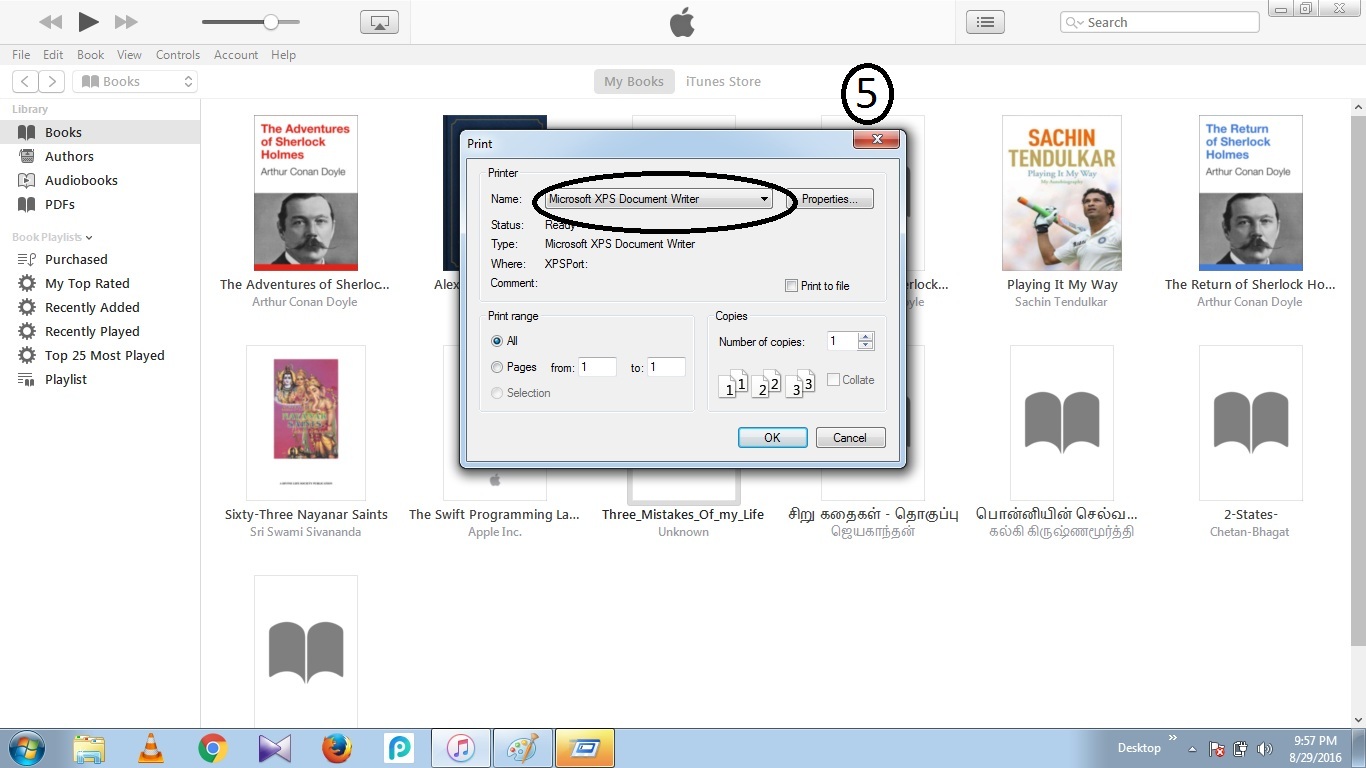This screenshot has width=1366, height=768.
Task: Skip ahead with the Next track button
Action: (x=126, y=22)
